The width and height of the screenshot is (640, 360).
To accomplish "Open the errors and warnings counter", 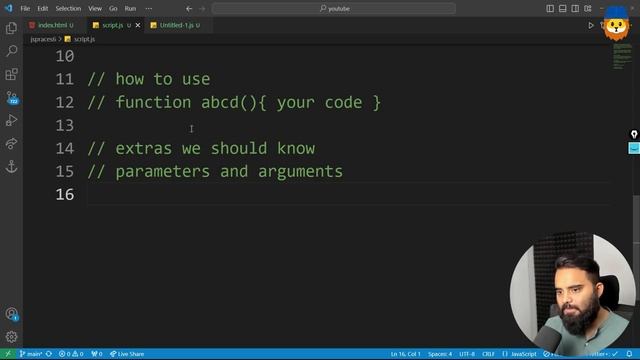I will [71, 354].
